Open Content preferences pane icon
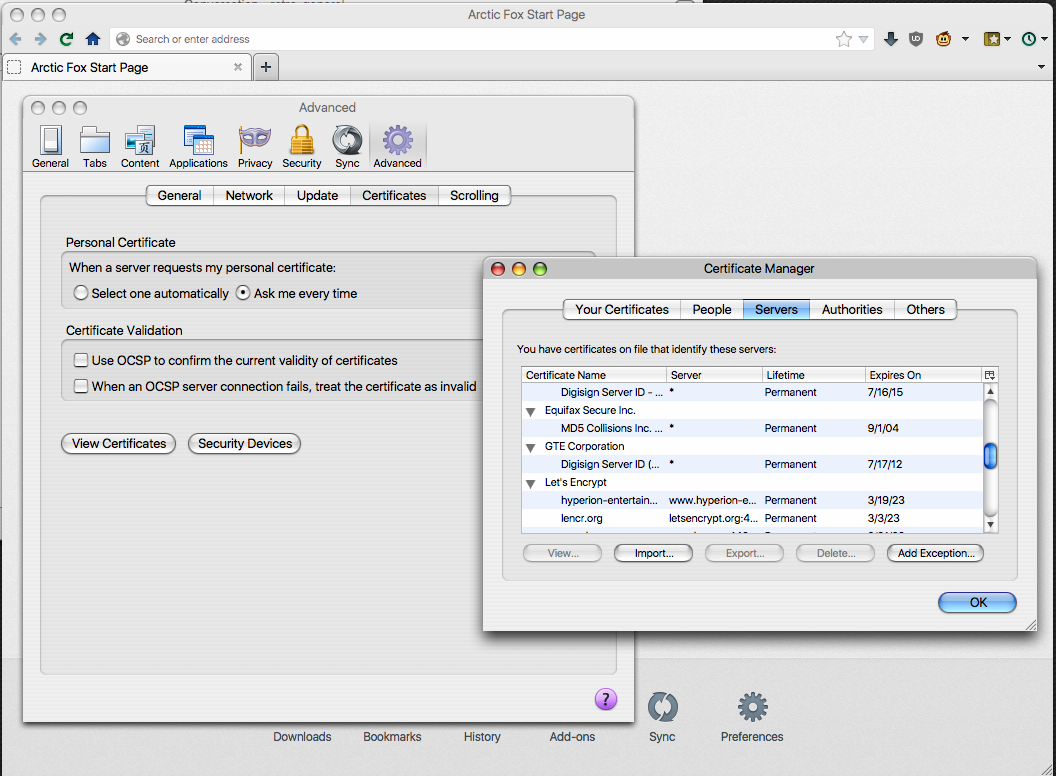The image size is (1056, 776). [x=140, y=146]
